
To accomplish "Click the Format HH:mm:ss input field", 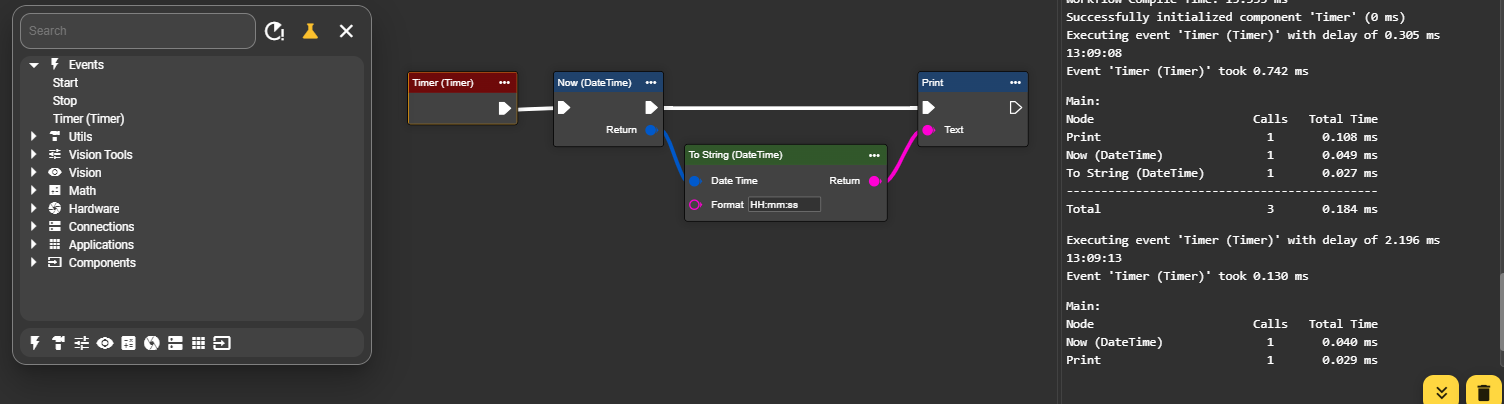I will 783,204.
